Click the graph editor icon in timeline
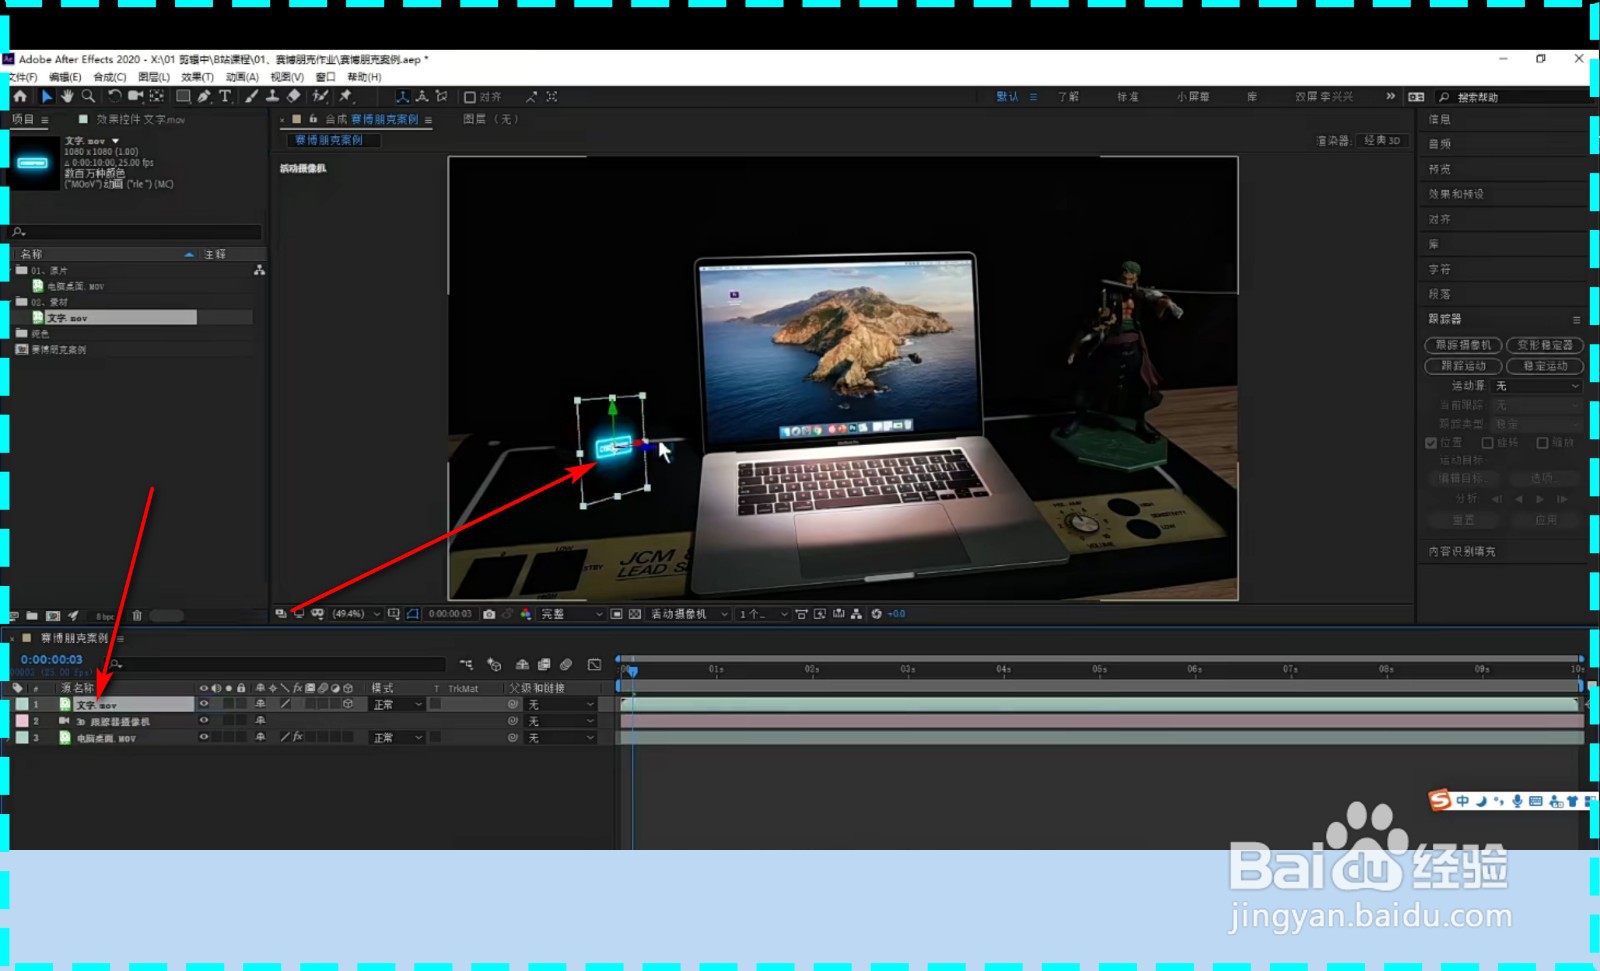 click(x=595, y=664)
